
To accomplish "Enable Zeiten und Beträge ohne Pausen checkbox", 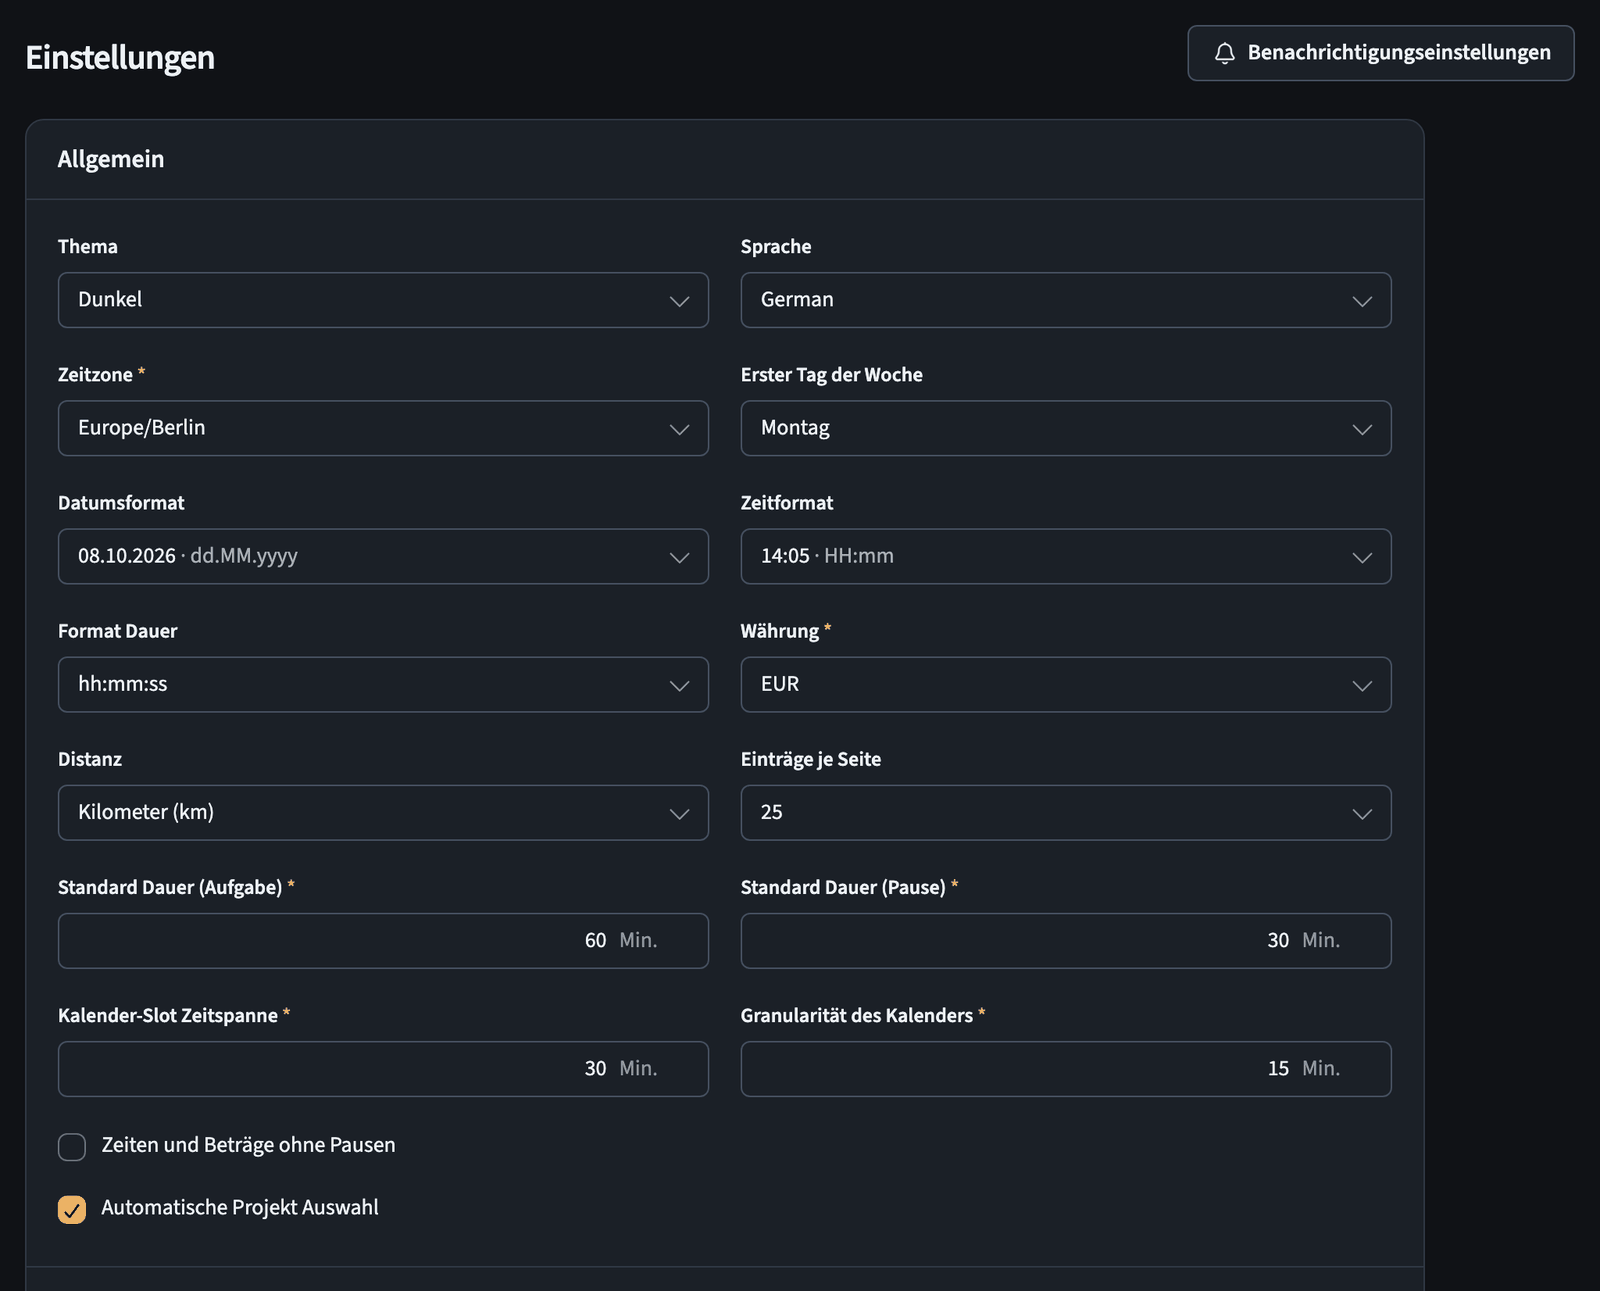I will (72, 1147).
